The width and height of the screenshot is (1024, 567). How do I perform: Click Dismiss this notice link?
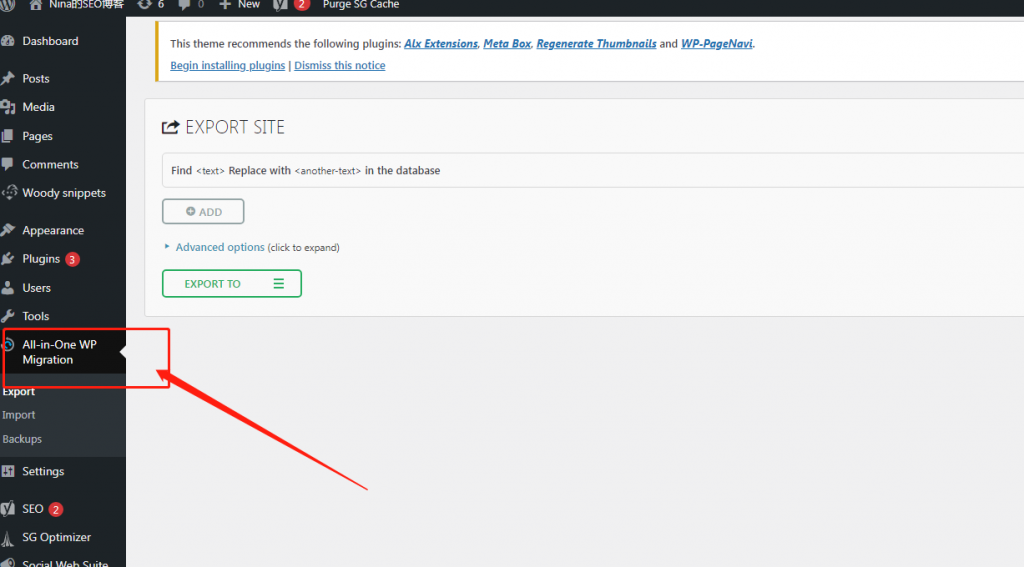(340, 65)
